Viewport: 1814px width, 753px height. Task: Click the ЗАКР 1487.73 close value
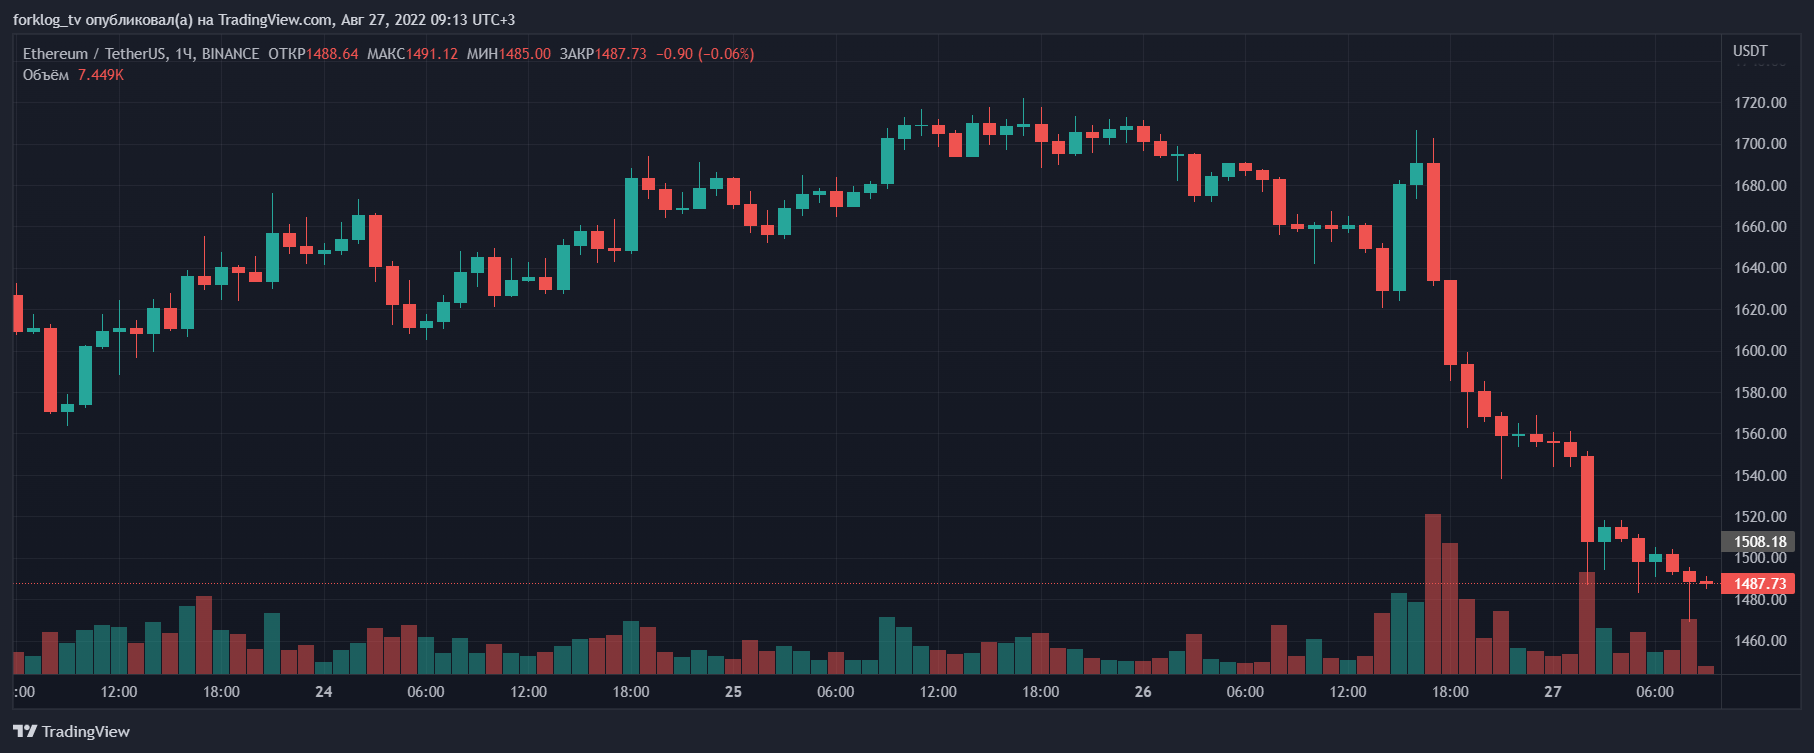pos(603,54)
